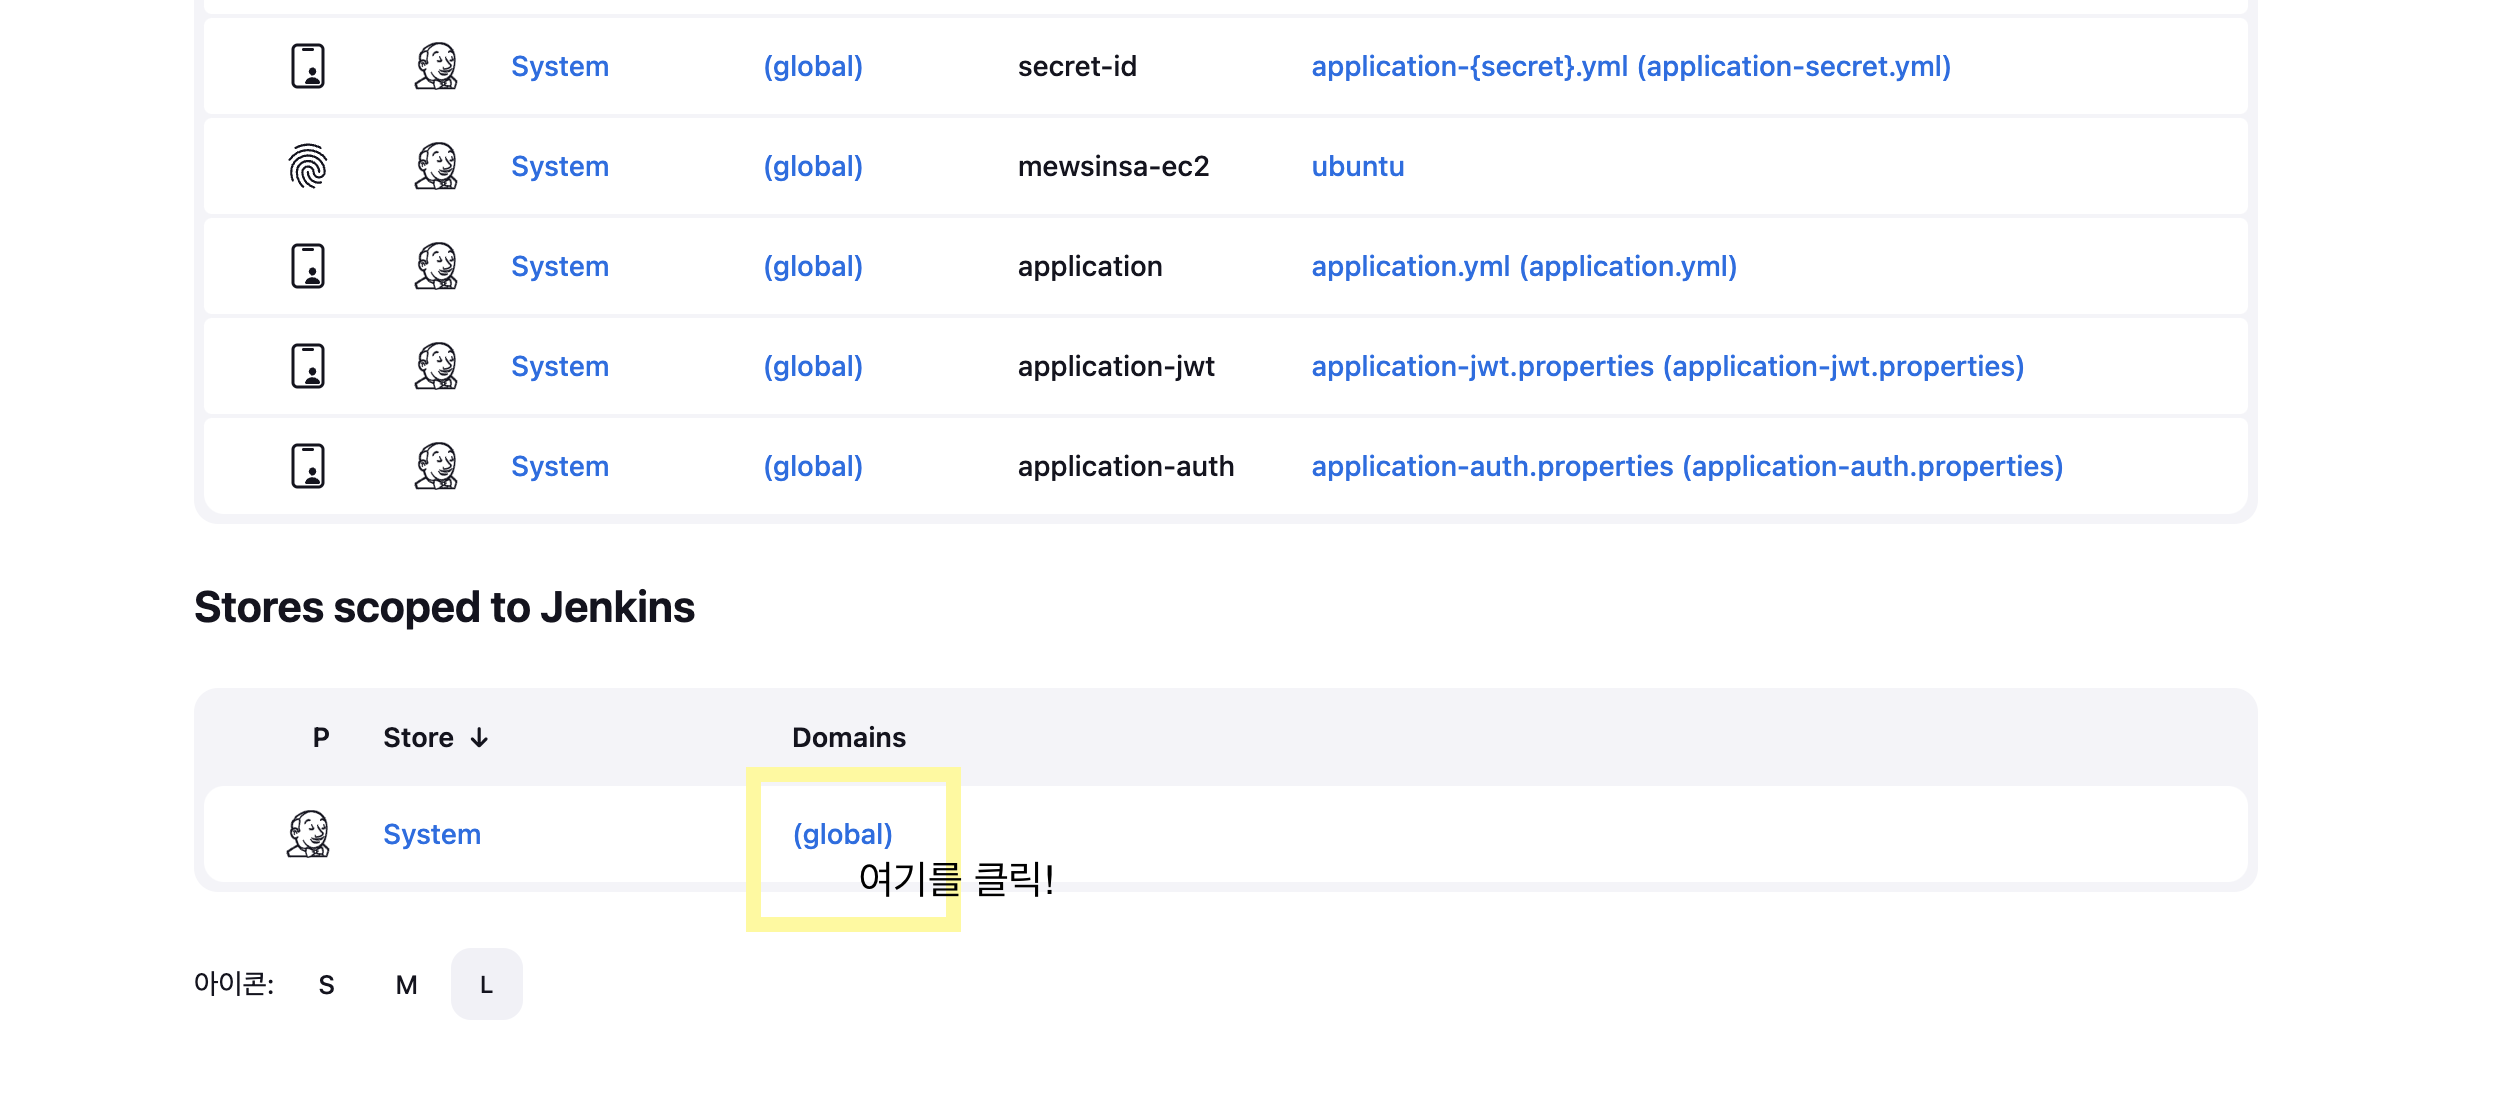Click Jenkins icon beside System store
Viewport: 2504px width, 1110px height.
[x=308, y=834]
